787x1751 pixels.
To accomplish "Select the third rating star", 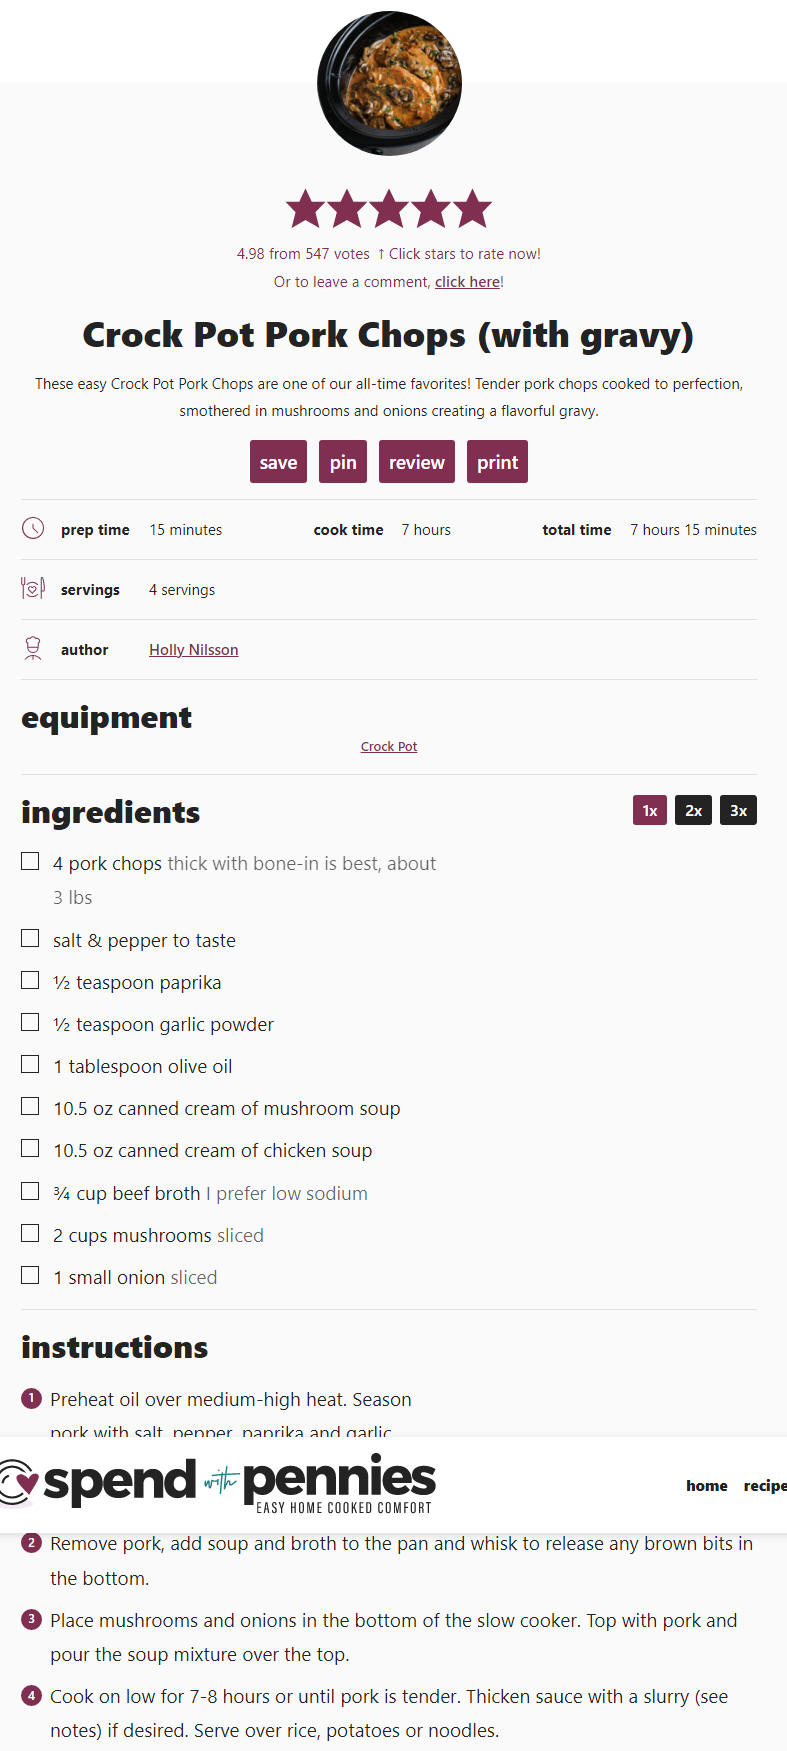I will [x=389, y=209].
